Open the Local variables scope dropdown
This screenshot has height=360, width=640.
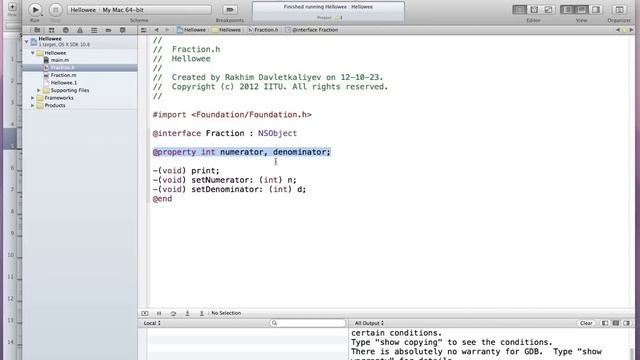click(x=152, y=323)
